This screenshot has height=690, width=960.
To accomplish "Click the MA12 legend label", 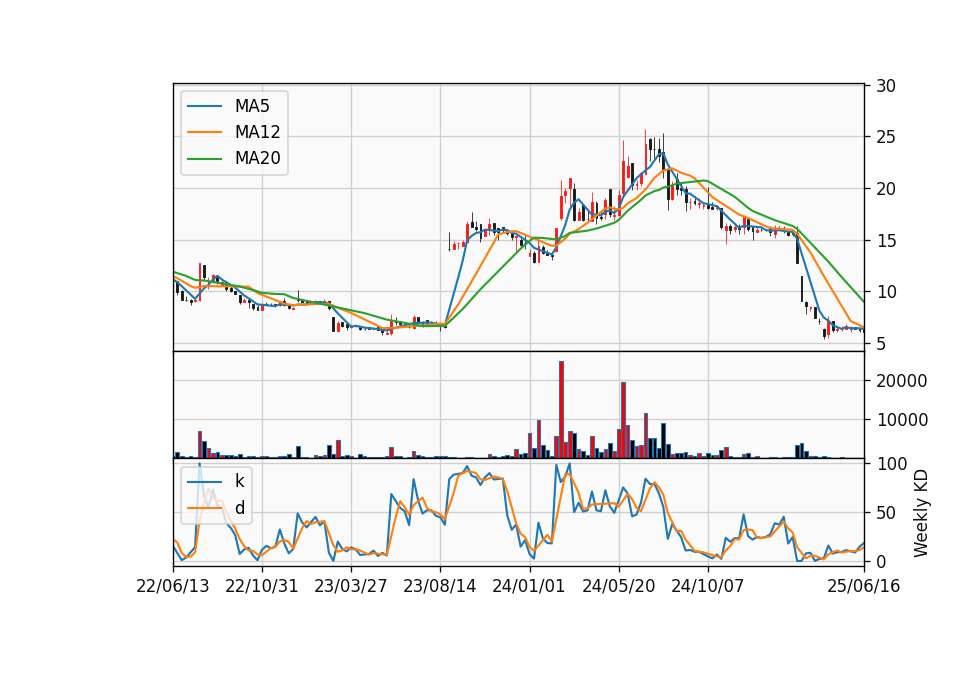I will pos(257,132).
